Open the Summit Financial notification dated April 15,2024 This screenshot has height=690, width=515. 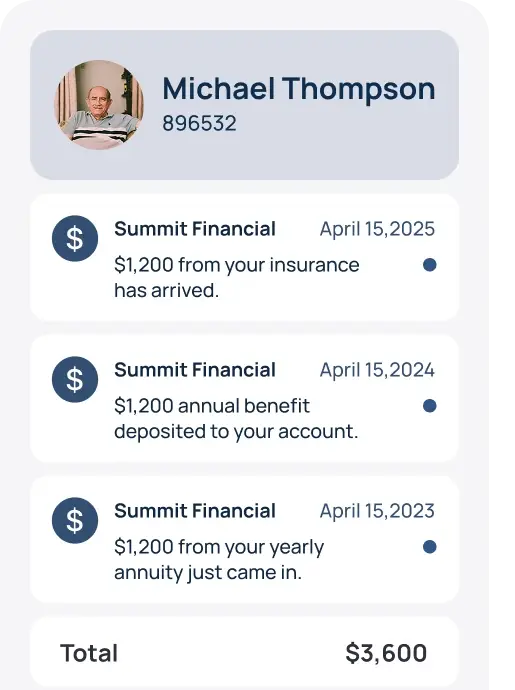coord(244,399)
